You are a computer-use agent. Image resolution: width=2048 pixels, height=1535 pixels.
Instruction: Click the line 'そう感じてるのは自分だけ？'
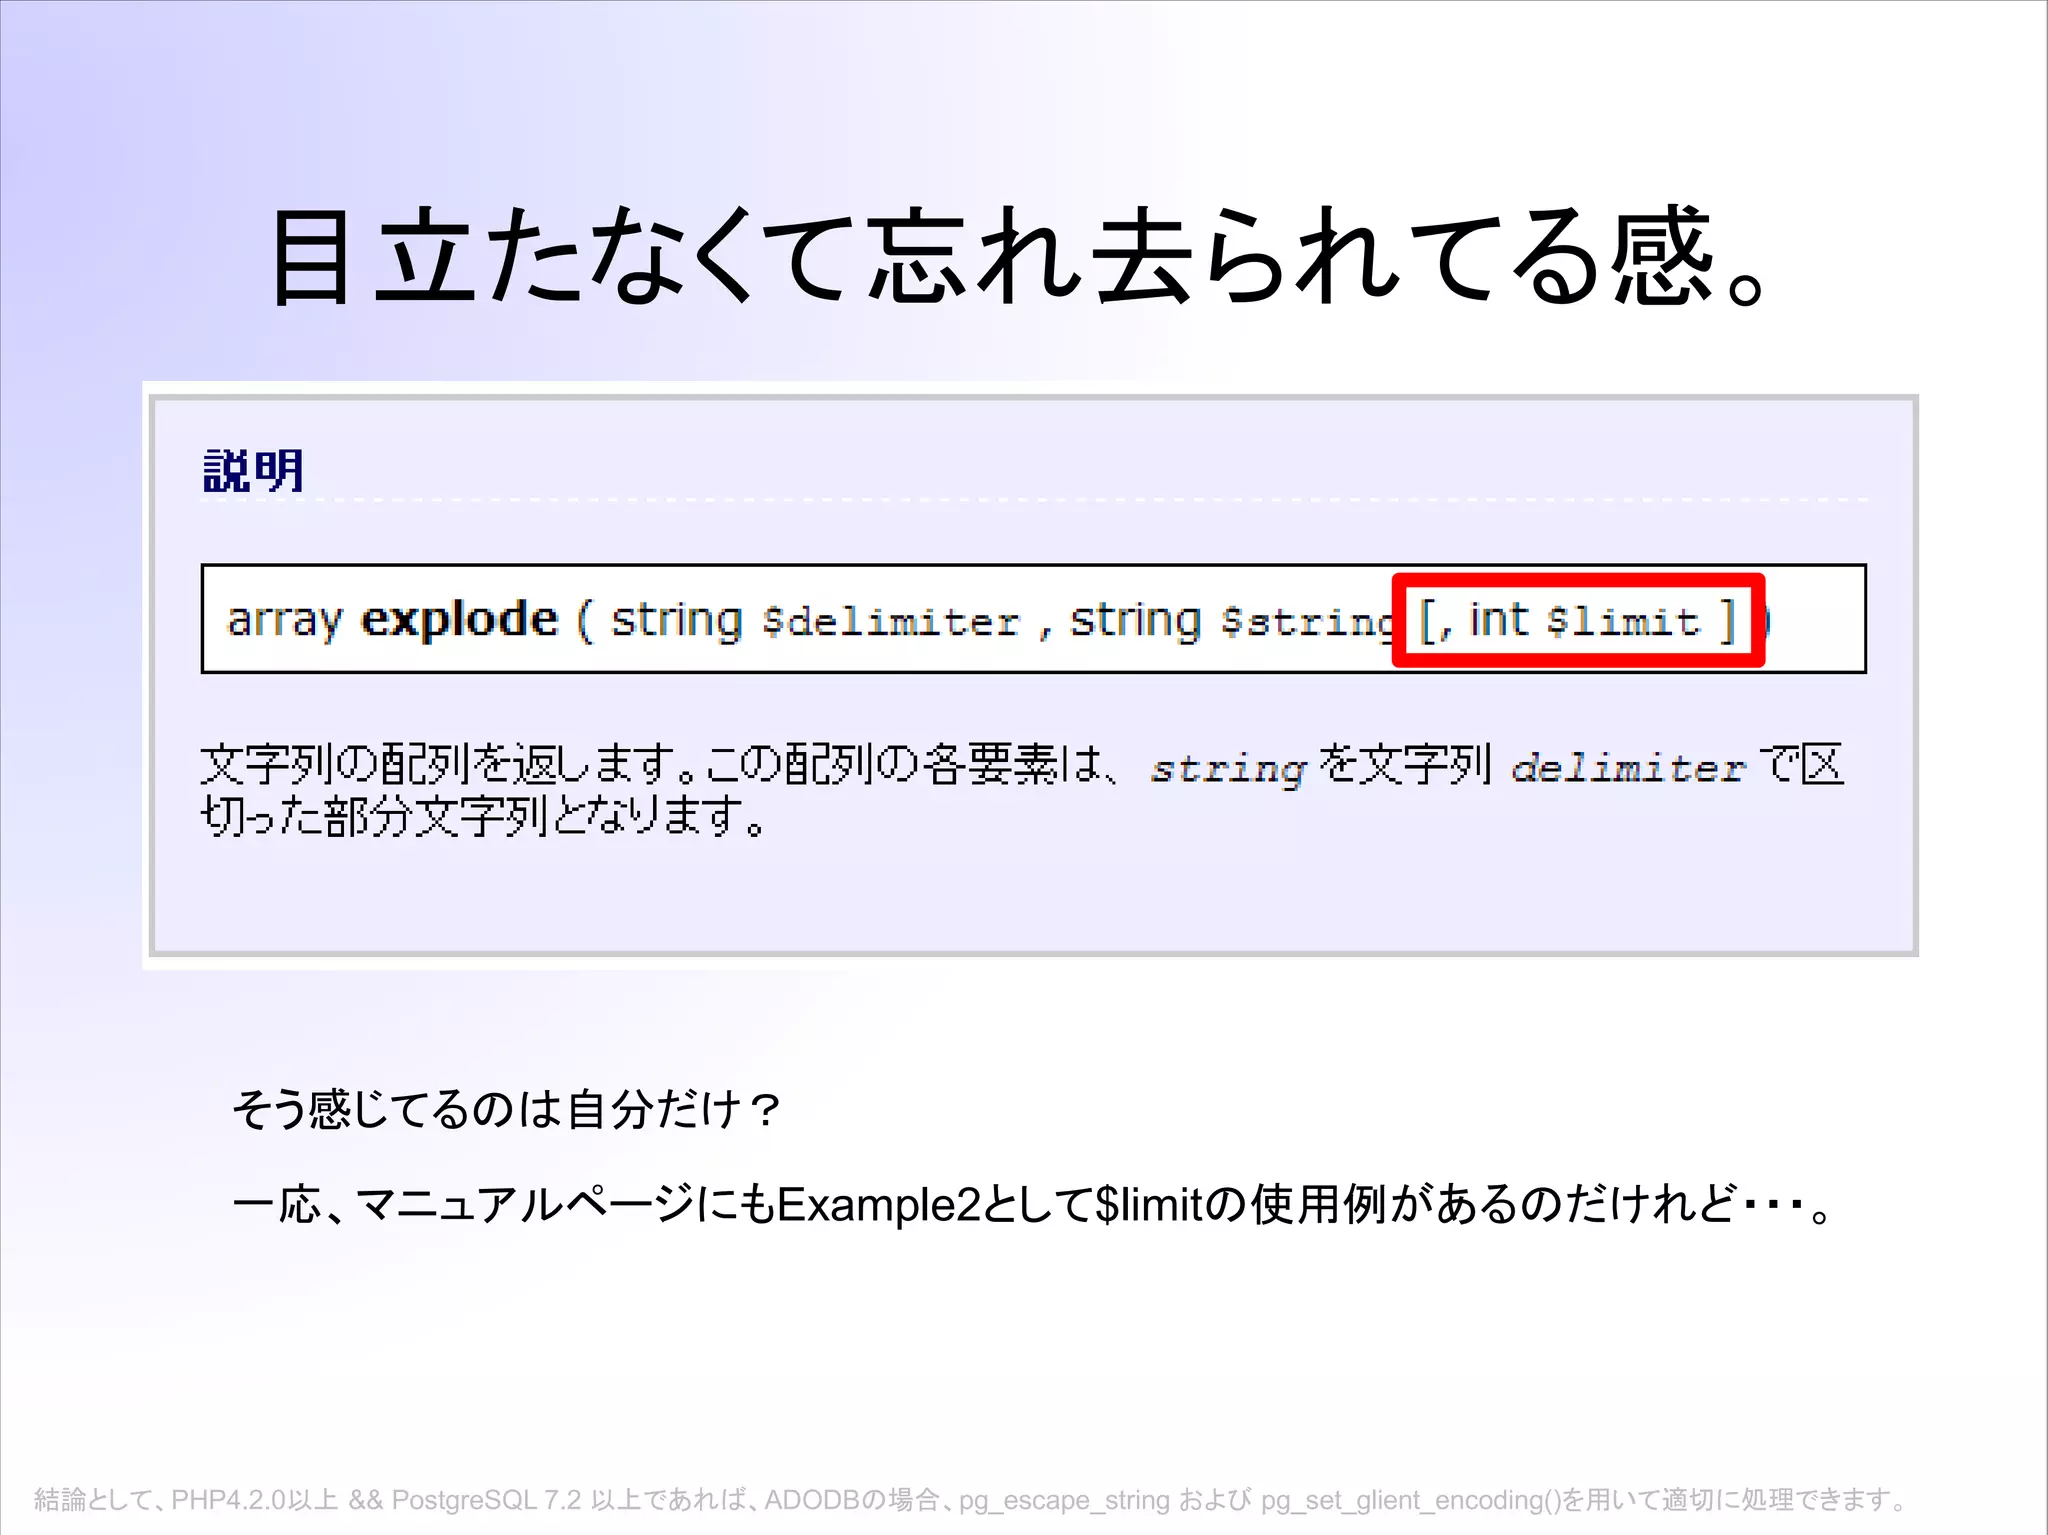click(507, 1110)
